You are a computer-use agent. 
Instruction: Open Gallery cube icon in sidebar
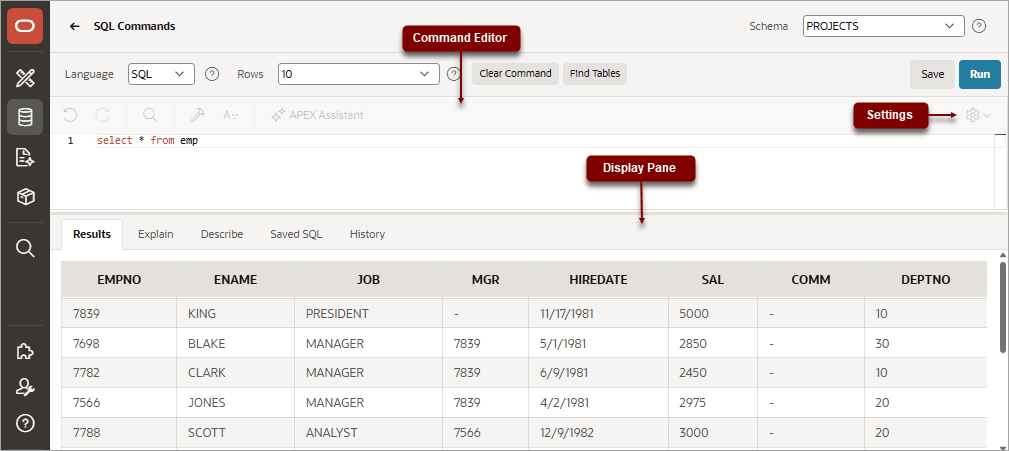(25, 197)
